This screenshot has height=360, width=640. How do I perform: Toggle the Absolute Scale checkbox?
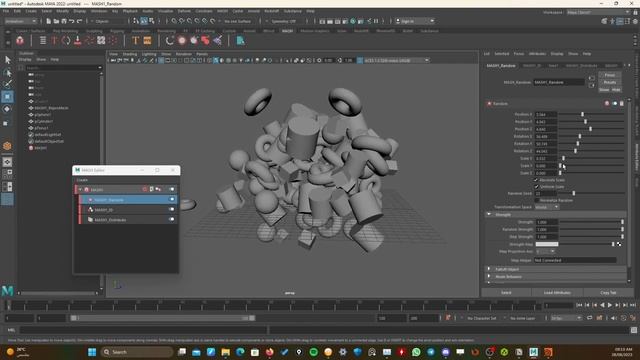pos(536,180)
